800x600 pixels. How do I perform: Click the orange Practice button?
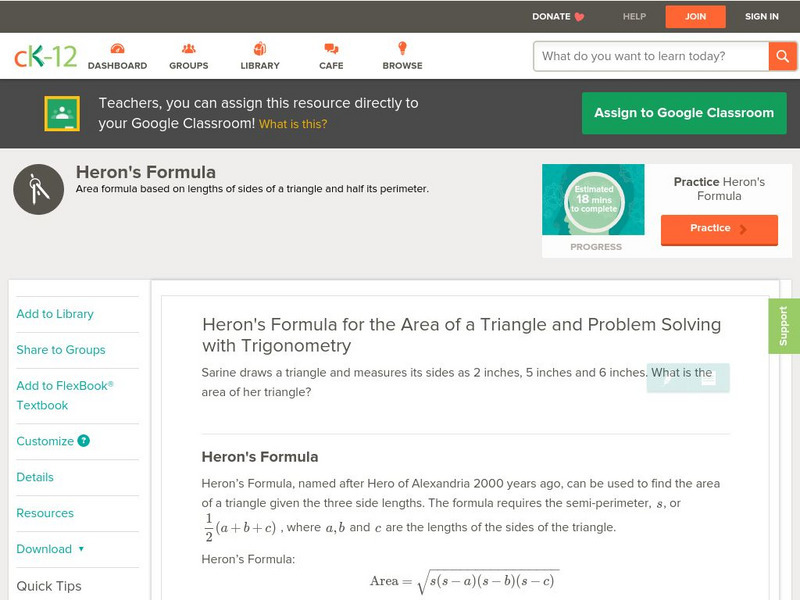[719, 229]
